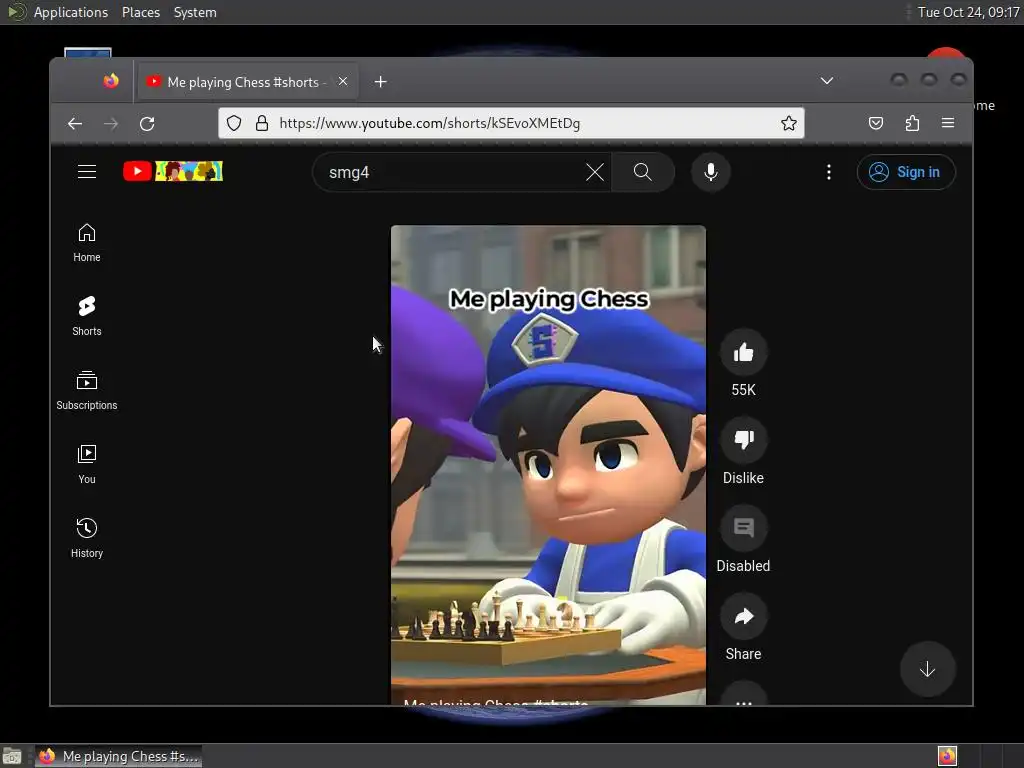1024x768 pixels.
Task: Reload the current page
Action: 147,123
